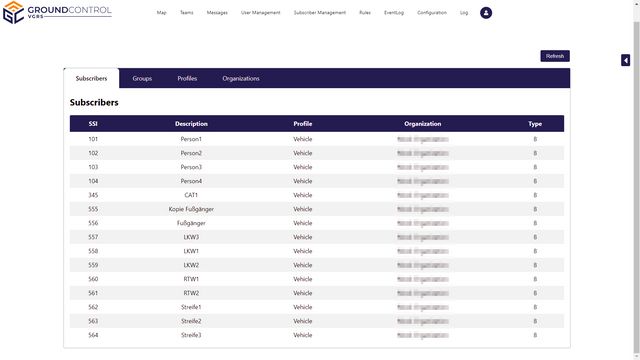Select the Streife3 description
640x360 pixels.
pos(191,335)
